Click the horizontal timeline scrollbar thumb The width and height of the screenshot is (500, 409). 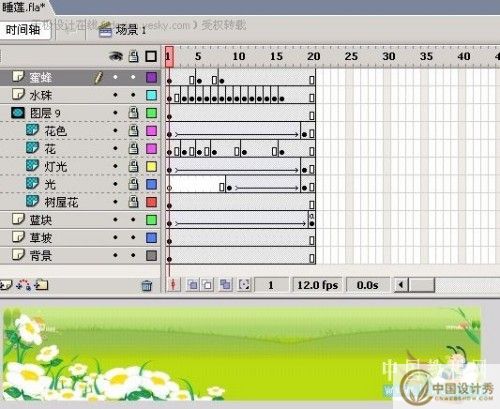[x=422, y=285]
